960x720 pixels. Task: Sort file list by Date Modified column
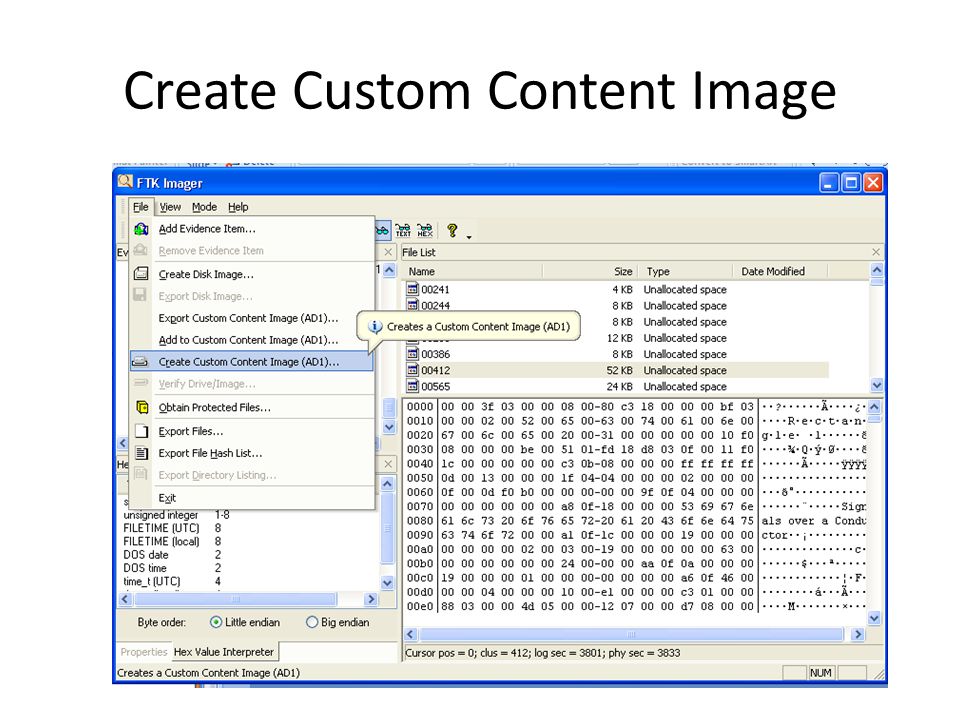click(779, 271)
